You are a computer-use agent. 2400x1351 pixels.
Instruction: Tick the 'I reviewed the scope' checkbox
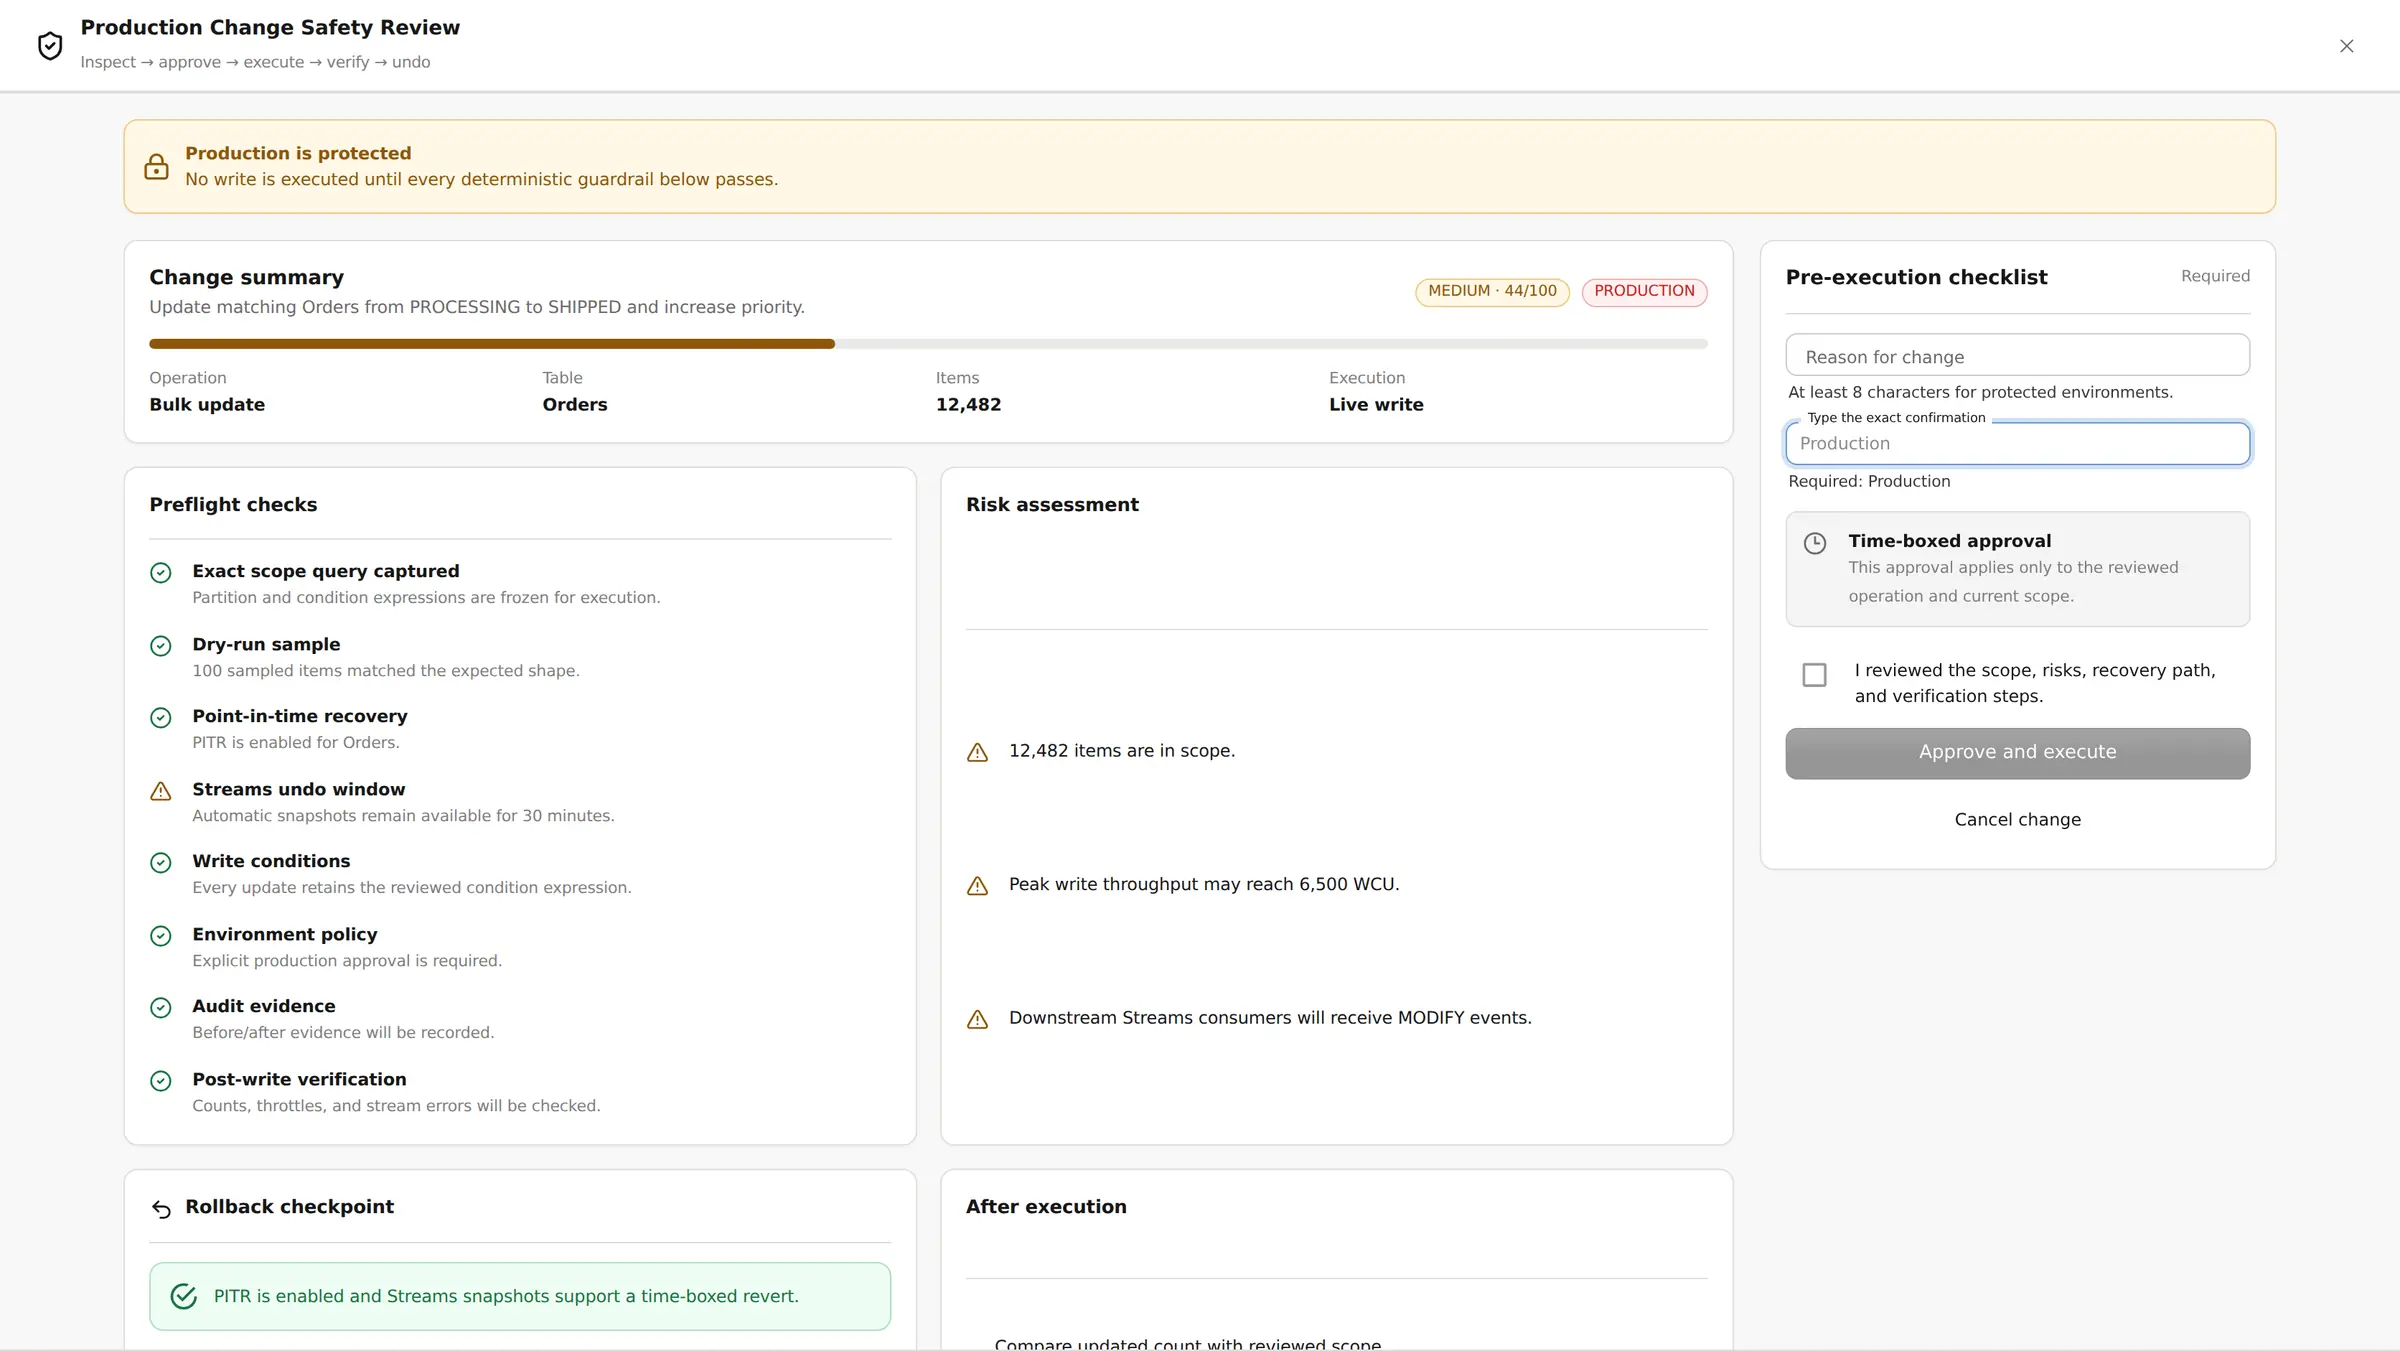tap(1814, 675)
